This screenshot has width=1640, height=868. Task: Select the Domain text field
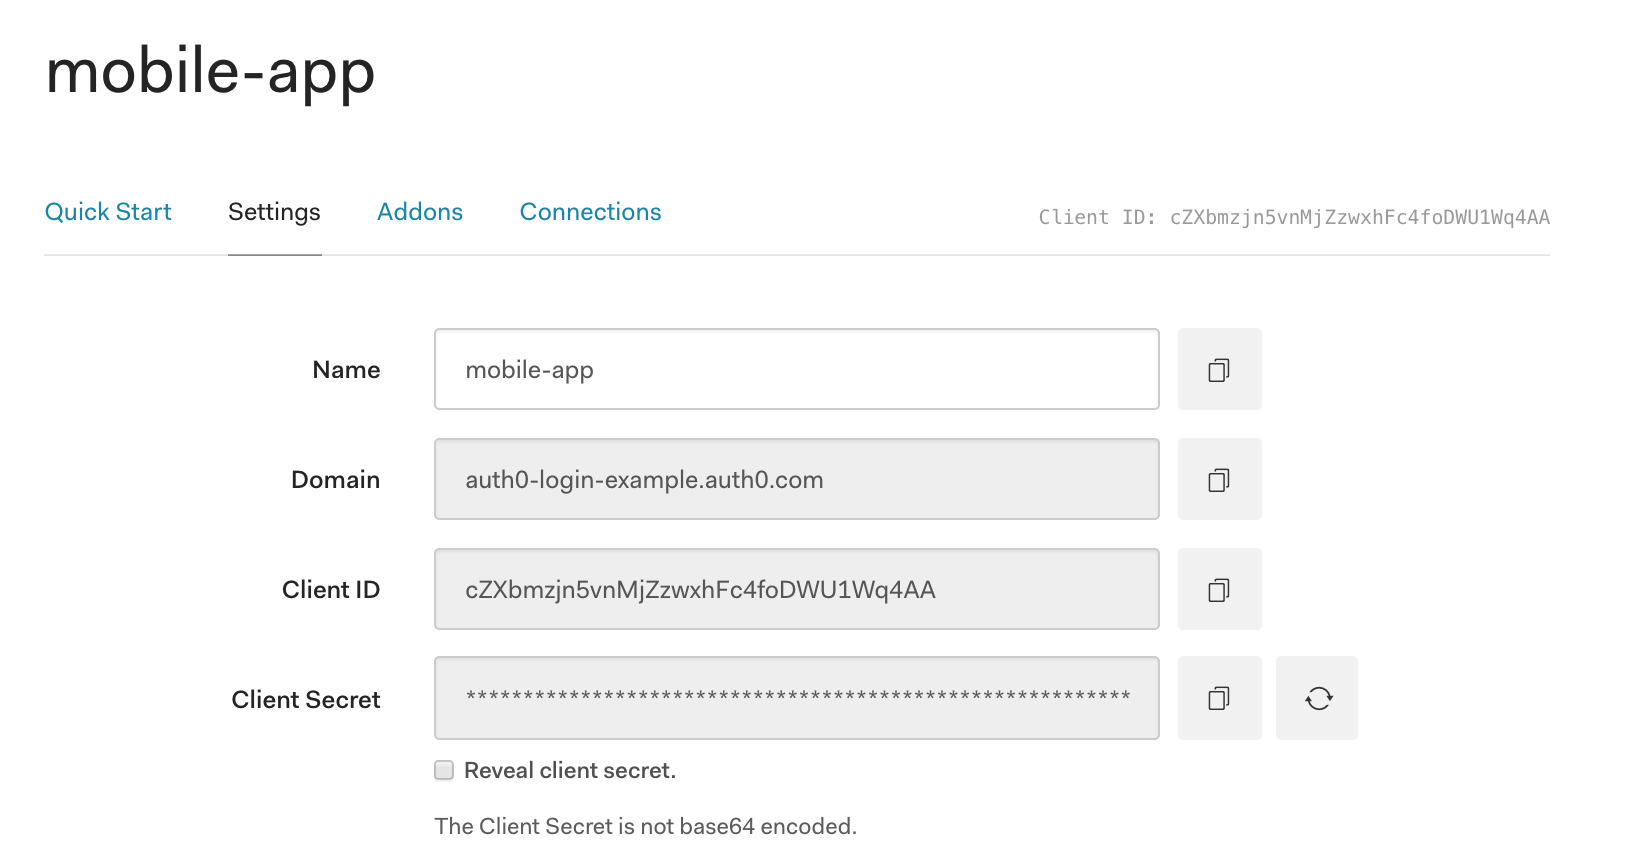[796, 480]
